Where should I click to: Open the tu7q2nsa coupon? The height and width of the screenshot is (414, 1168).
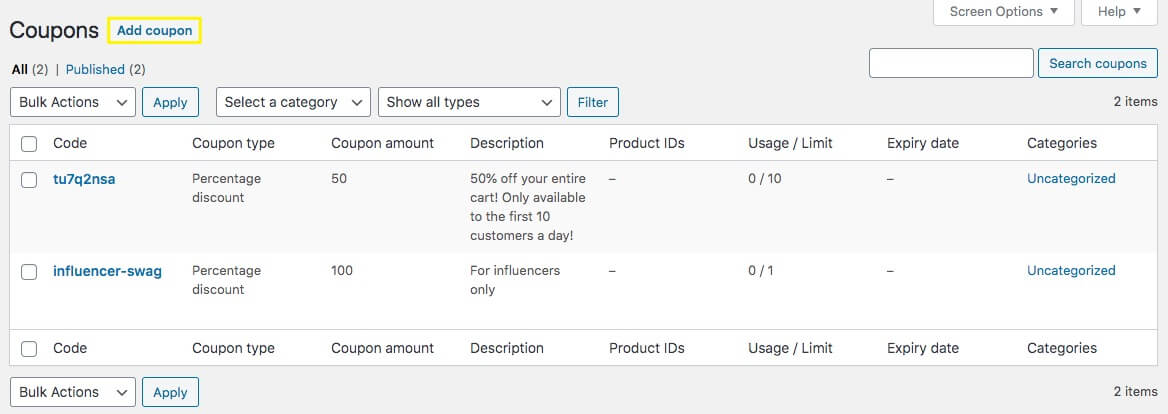pyautogui.click(x=83, y=179)
